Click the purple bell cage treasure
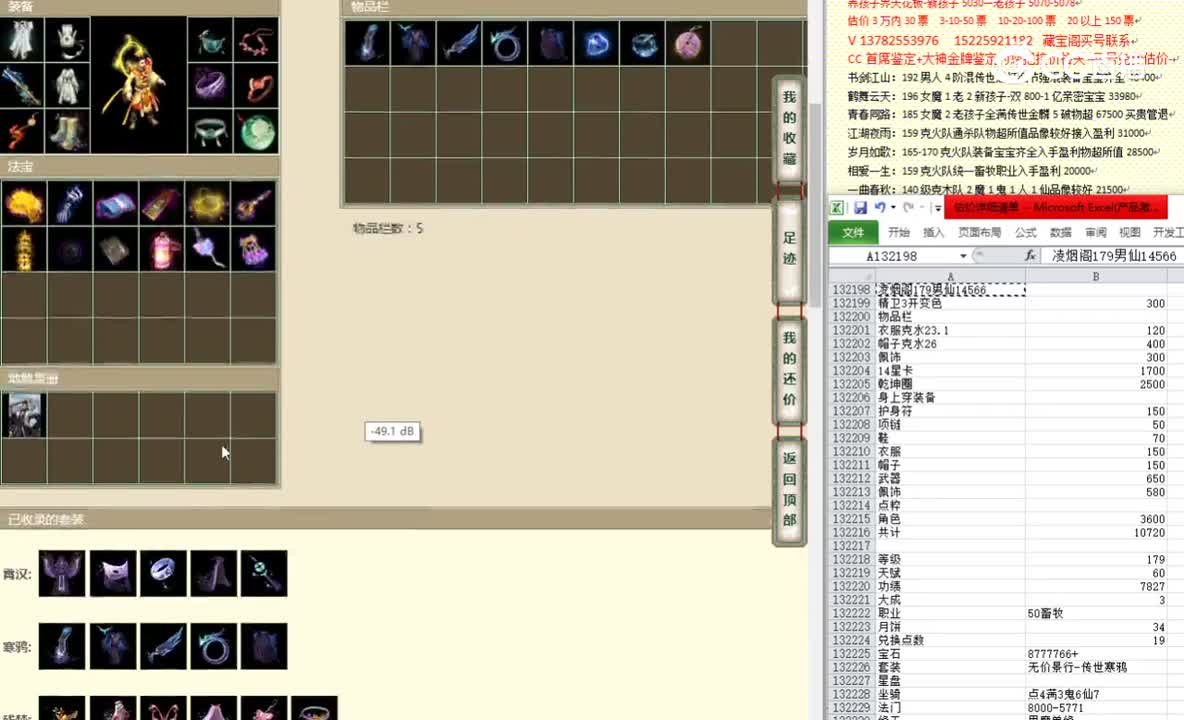Screen dimensions: 1184x720 coord(254,249)
